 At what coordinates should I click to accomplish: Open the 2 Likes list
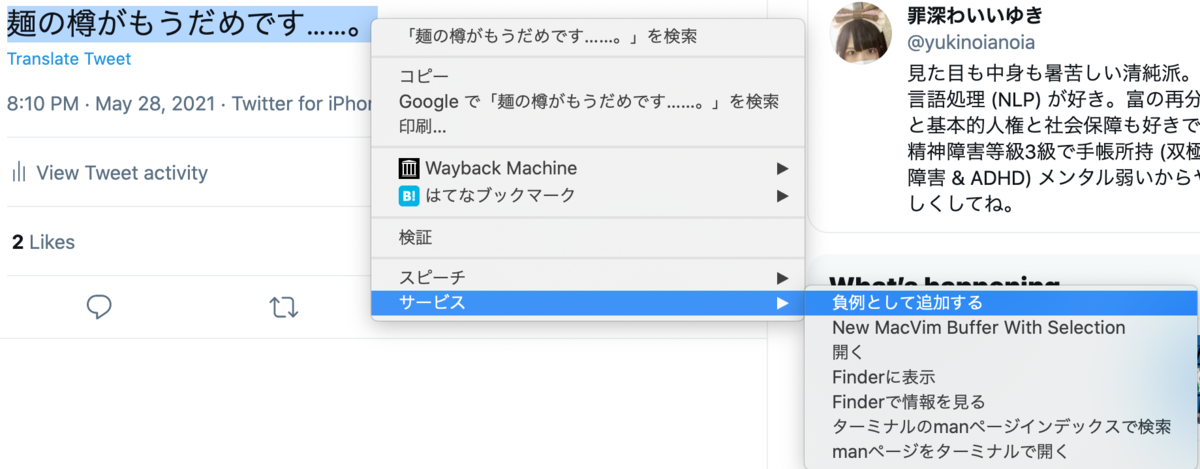coord(43,242)
